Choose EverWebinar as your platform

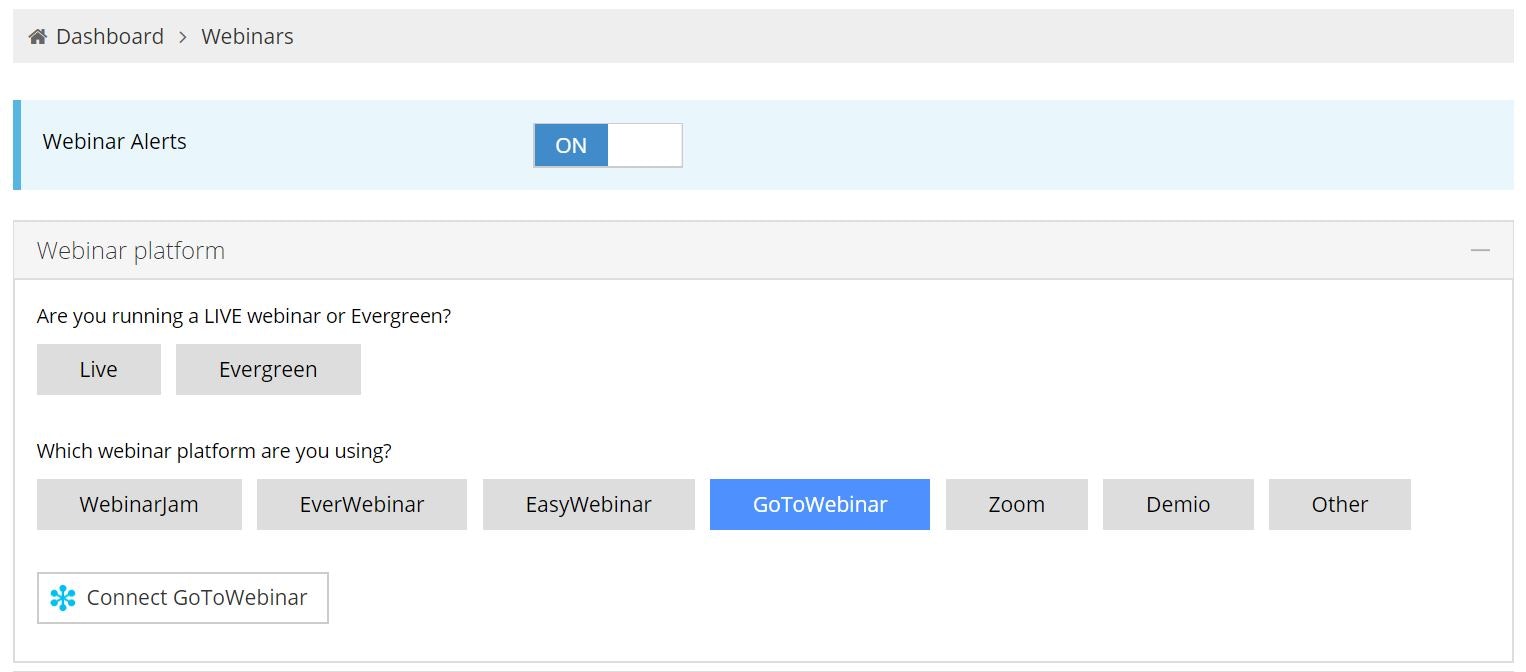tap(362, 504)
